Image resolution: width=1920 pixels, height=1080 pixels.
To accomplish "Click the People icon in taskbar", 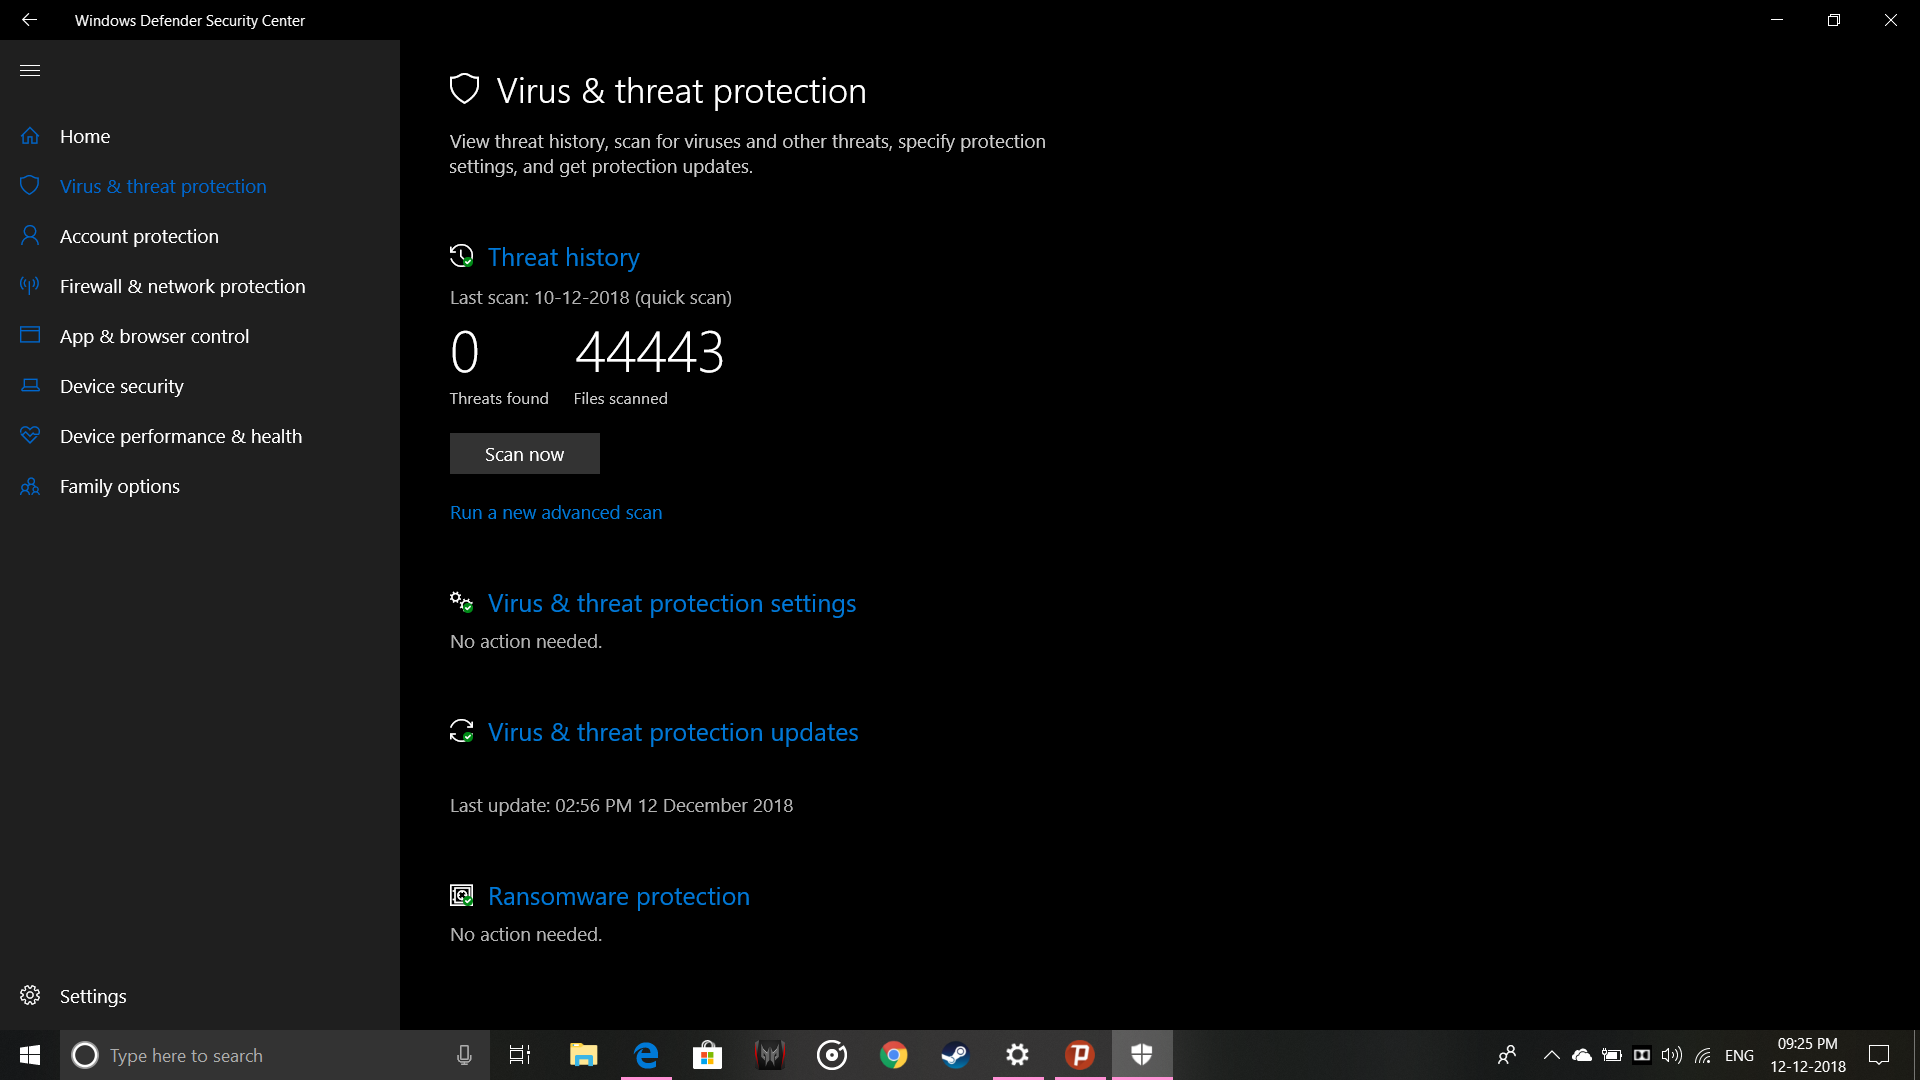I will (1507, 1055).
